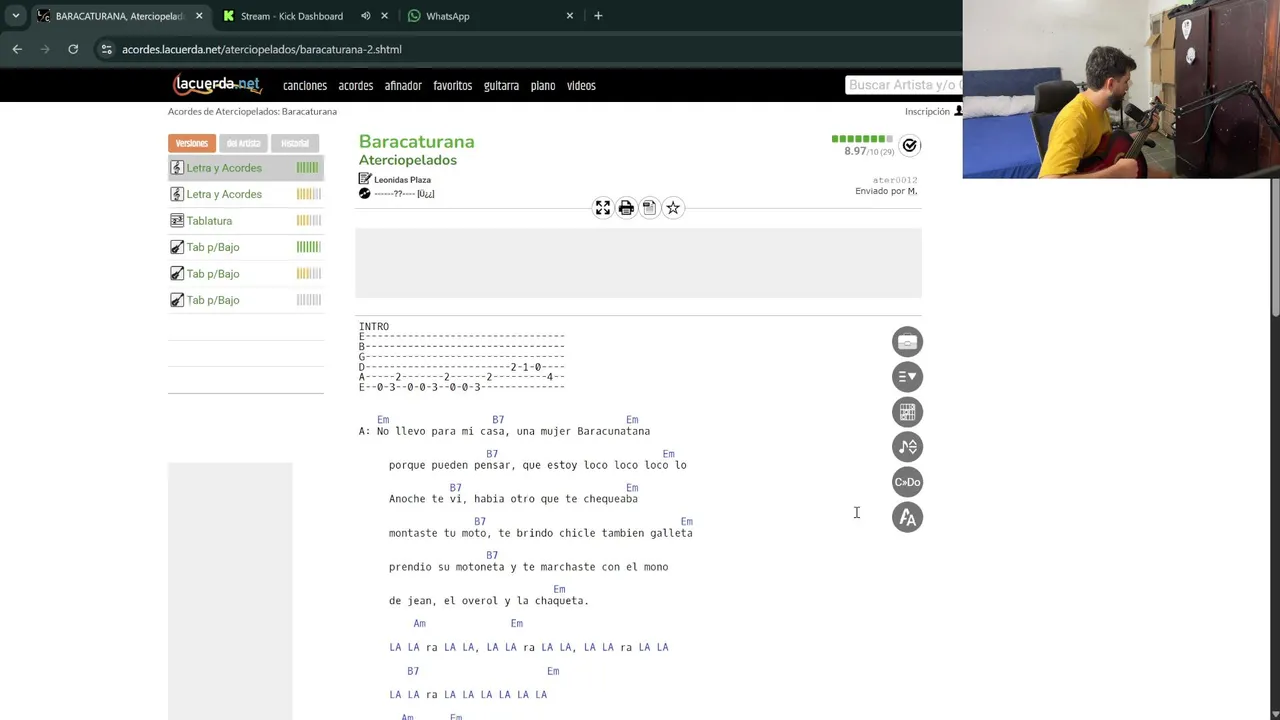1280x720 pixels.
Task: Click the transpose notes tool icon
Action: [x=907, y=447]
